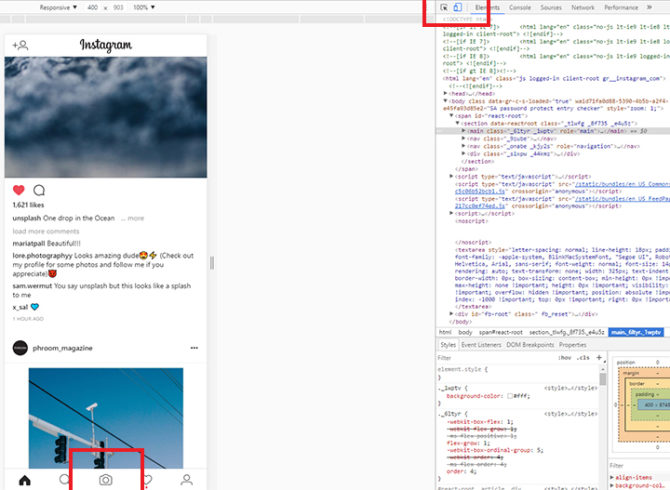Open phroom_magazine username link
The image size is (670, 490).
coord(62,348)
